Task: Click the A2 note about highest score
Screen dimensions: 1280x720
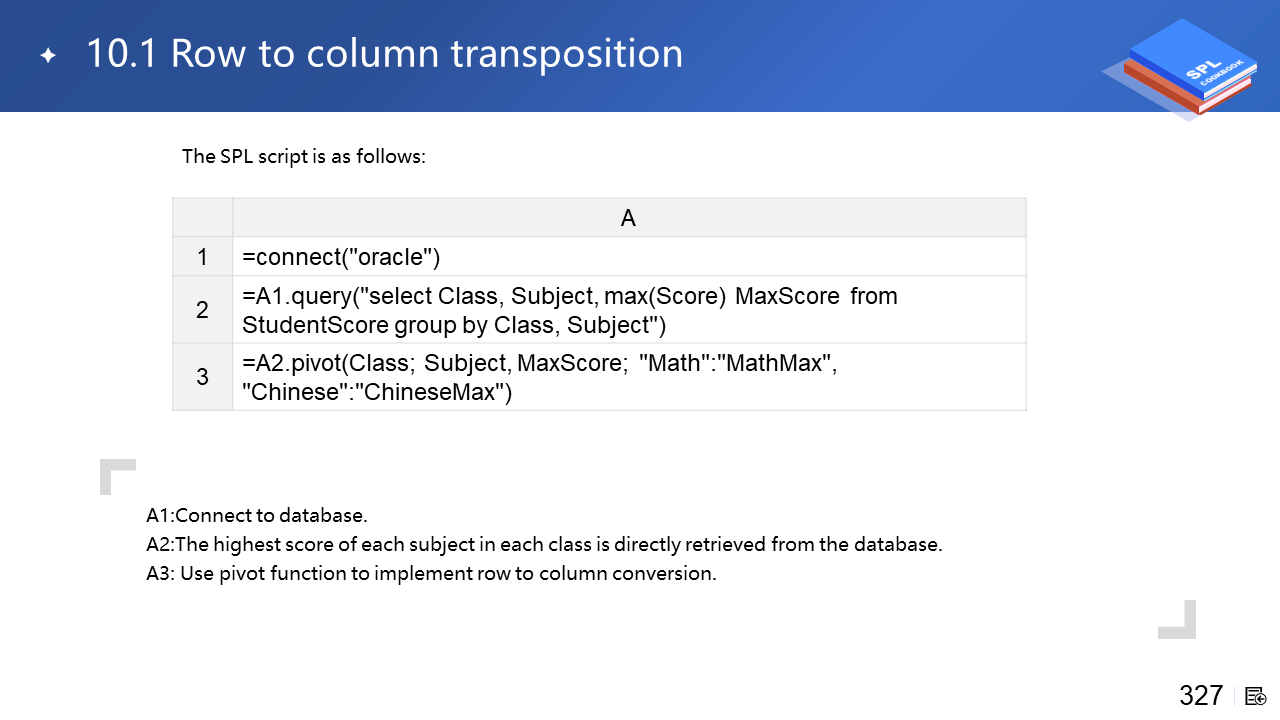Action: point(544,545)
